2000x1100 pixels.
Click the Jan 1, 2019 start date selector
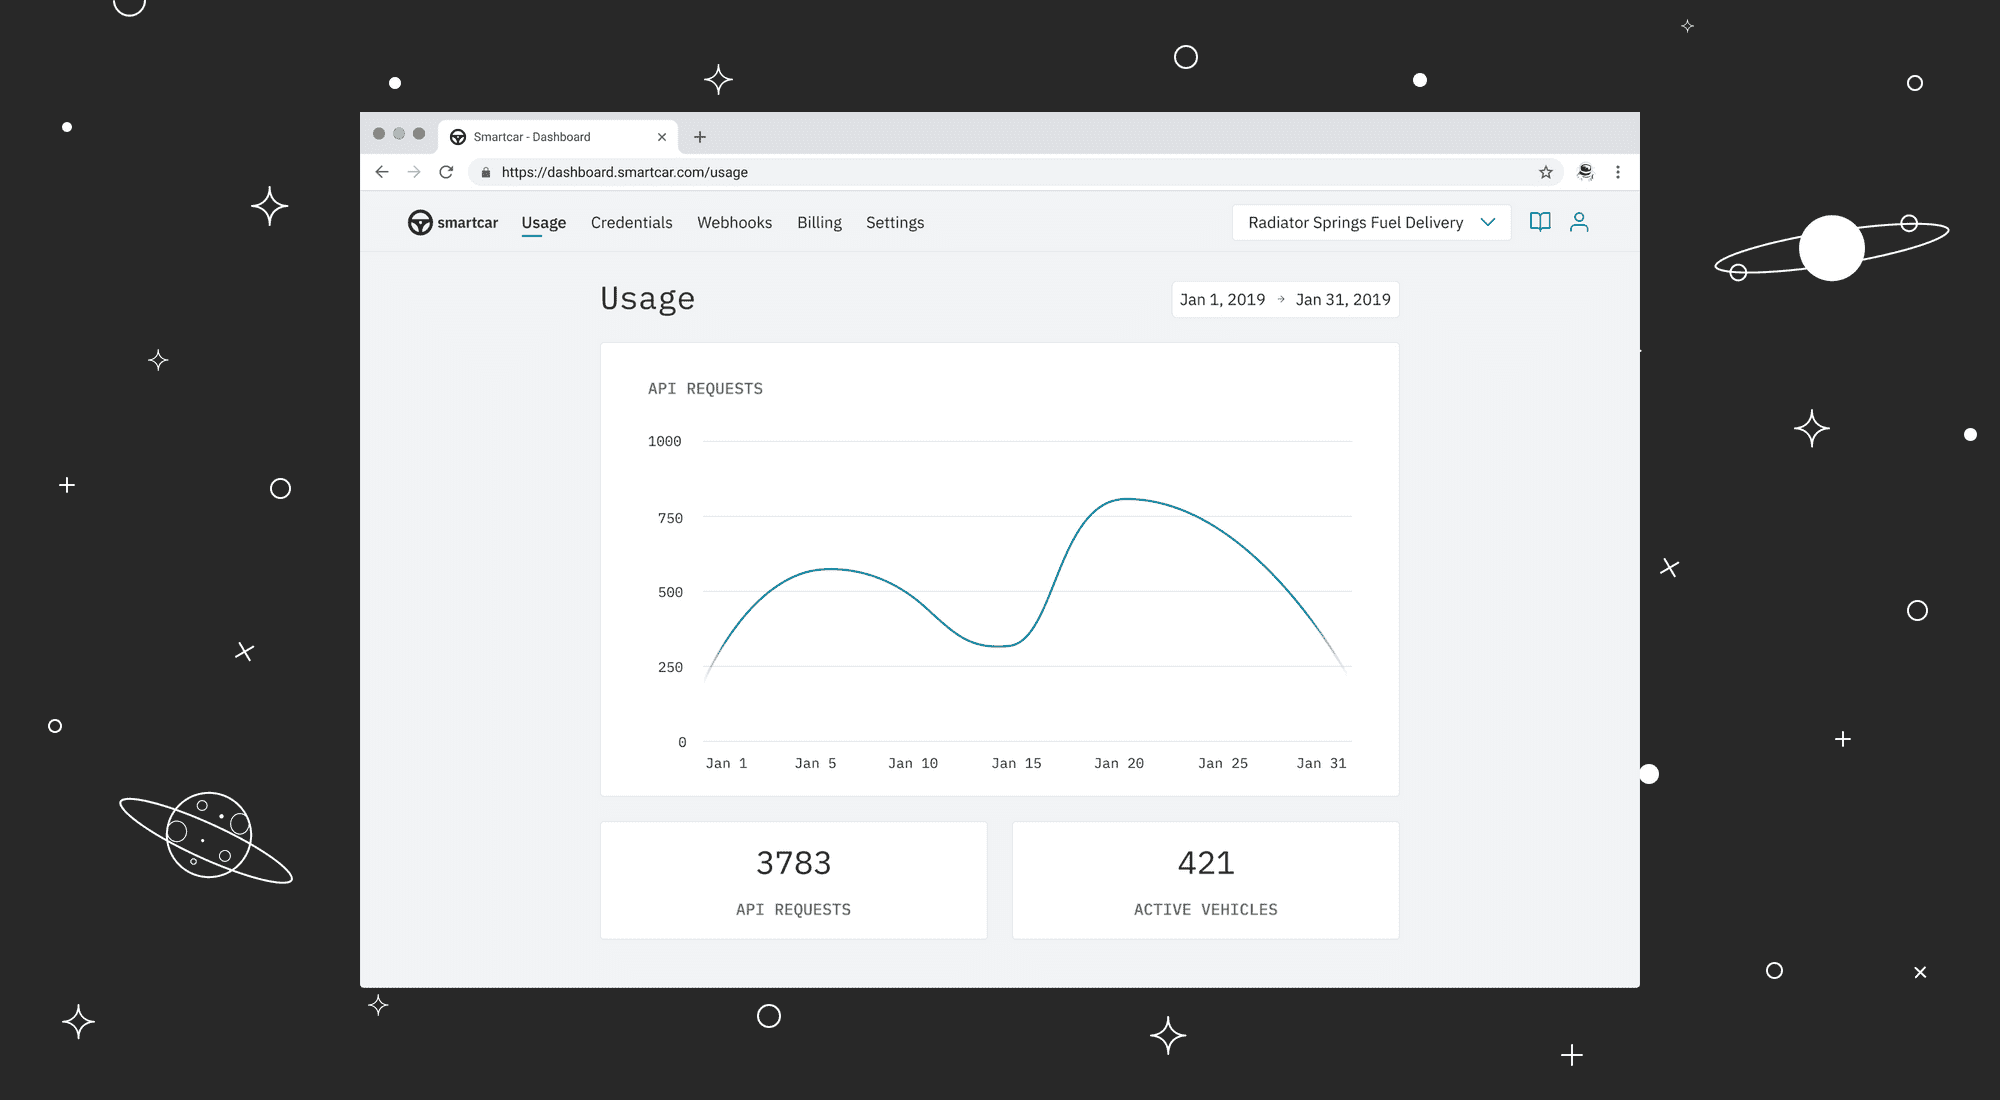[1221, 299]
